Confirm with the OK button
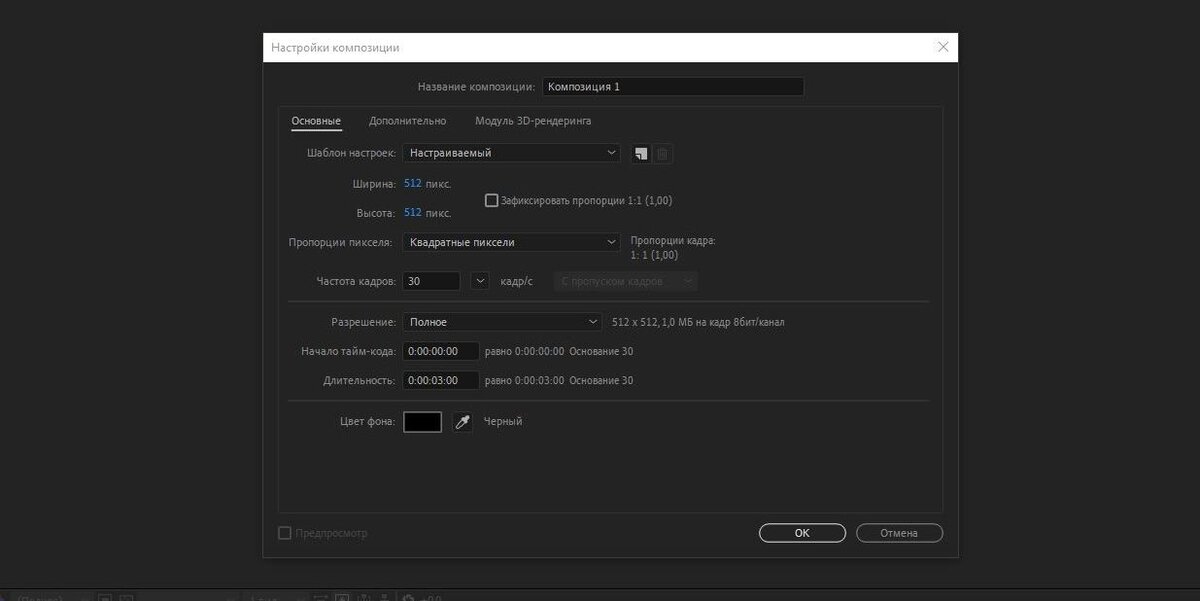 click(802, 533)
